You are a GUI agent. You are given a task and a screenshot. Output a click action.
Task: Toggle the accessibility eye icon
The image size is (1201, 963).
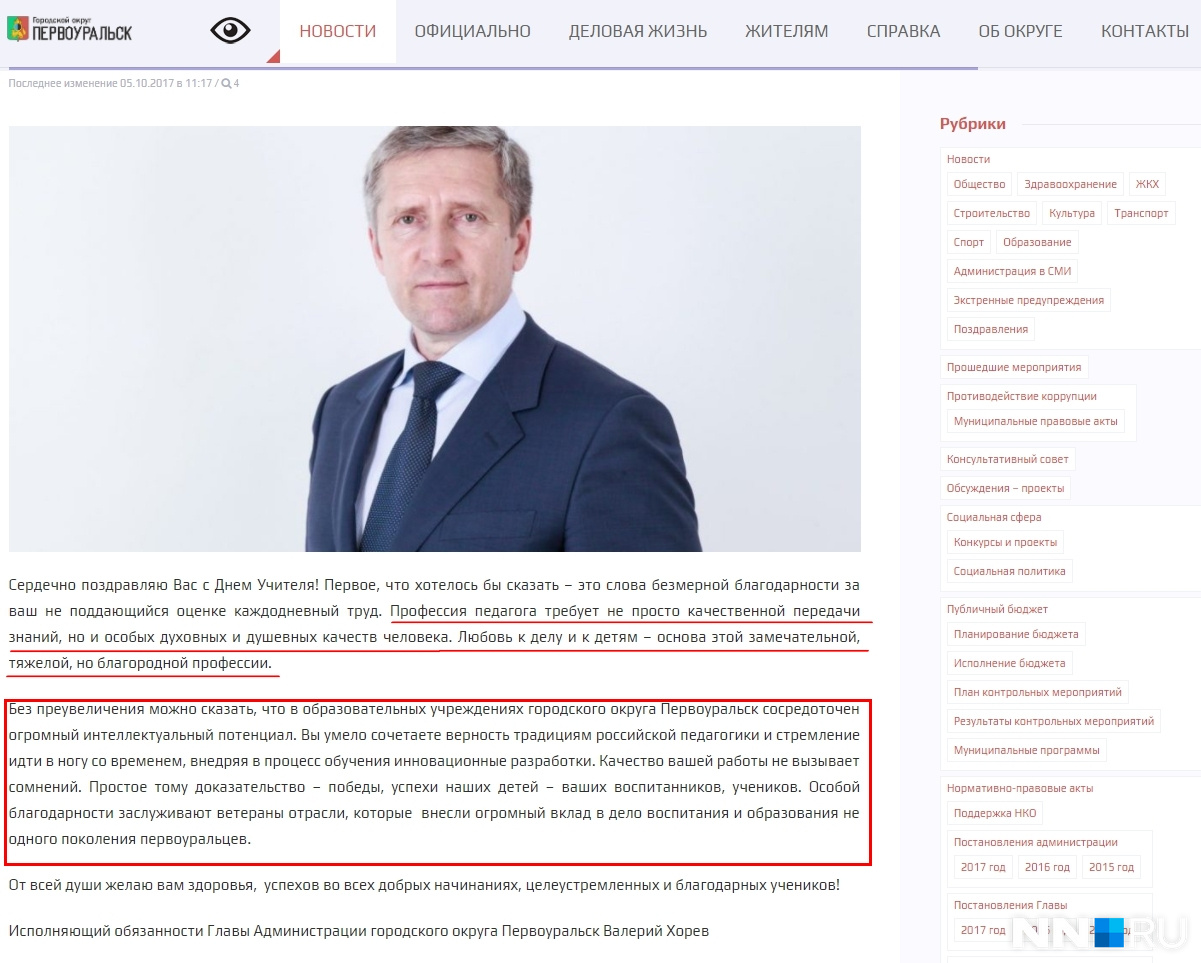coord(230,31)
